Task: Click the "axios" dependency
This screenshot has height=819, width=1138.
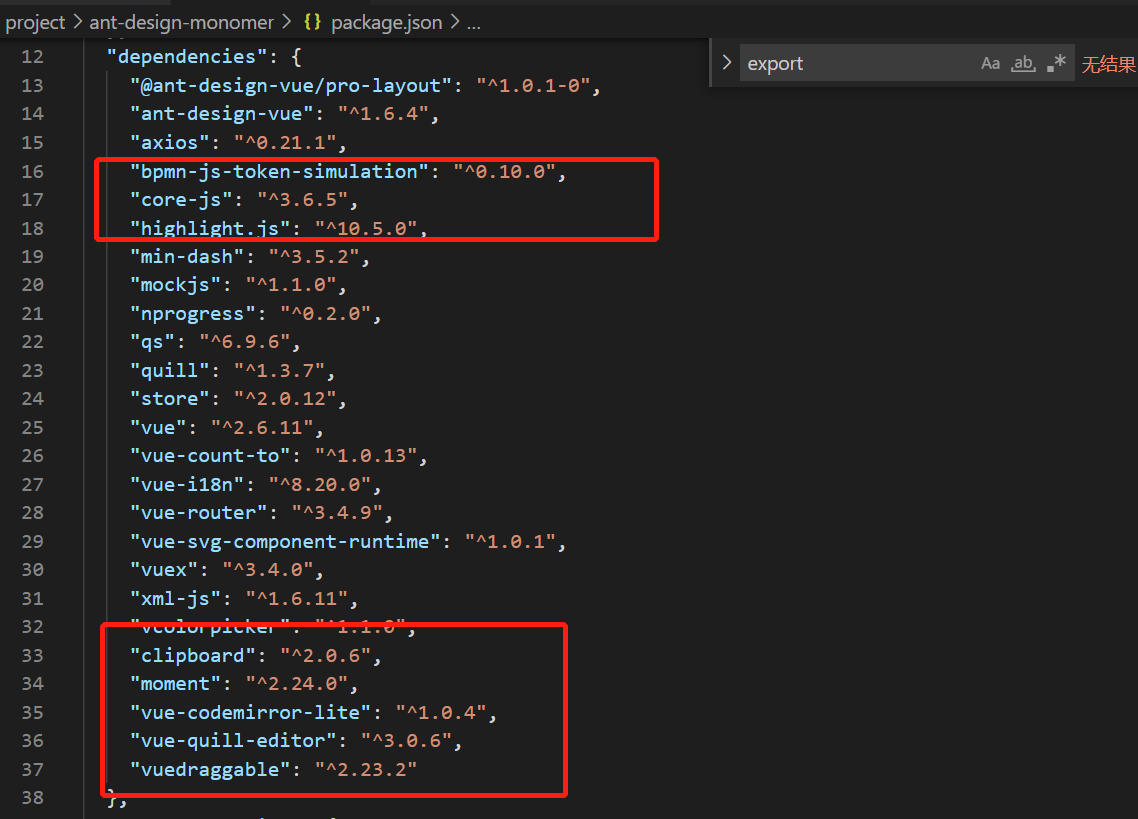Action: tap(170, 142)
